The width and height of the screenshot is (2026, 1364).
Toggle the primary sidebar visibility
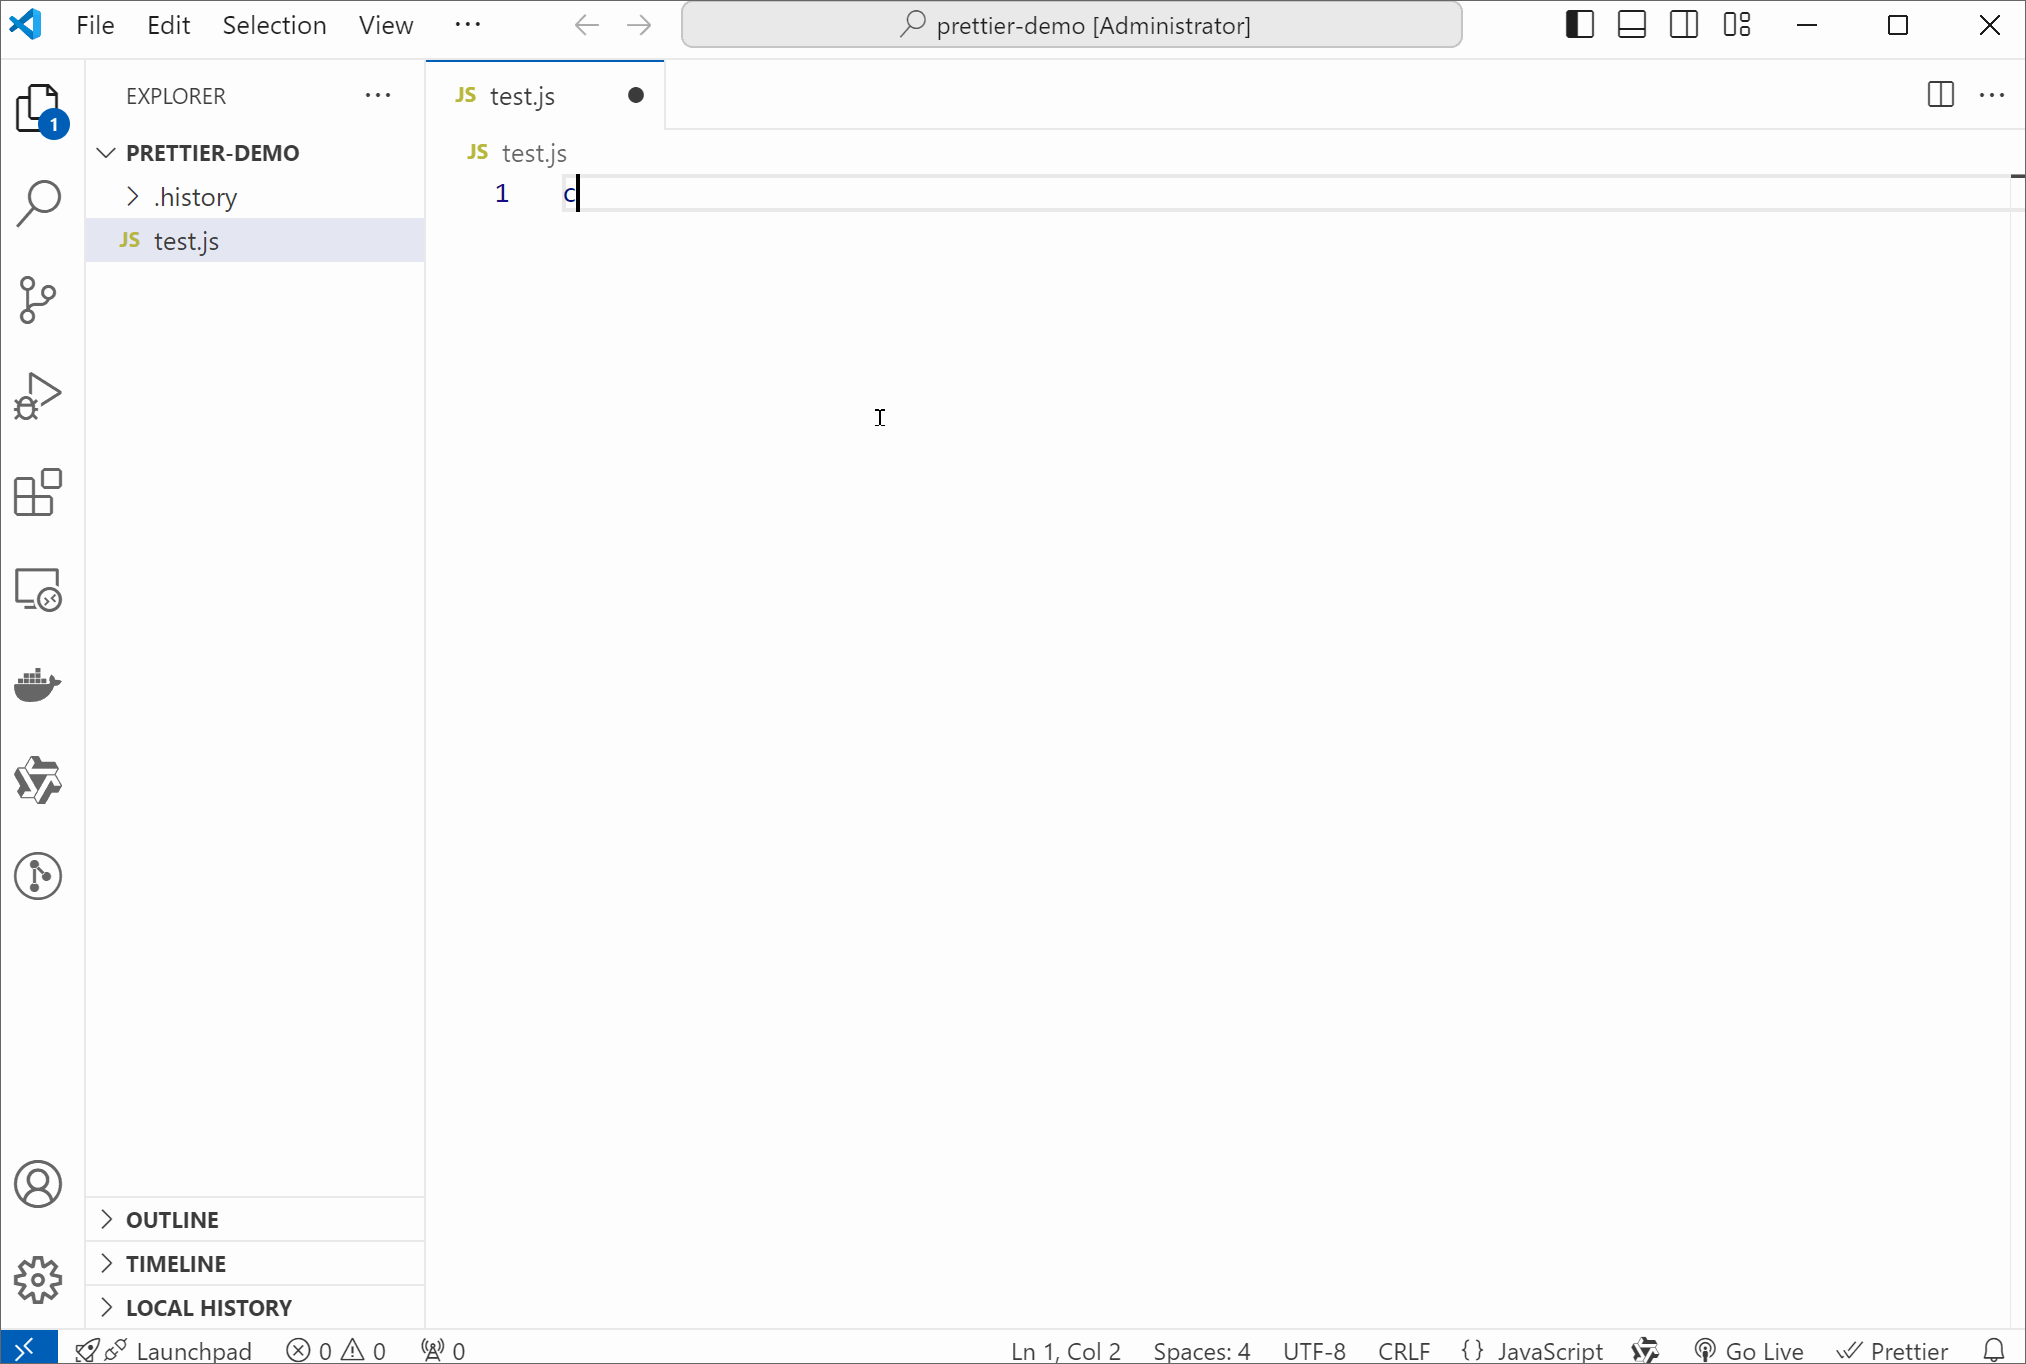tap(1578, 24)
